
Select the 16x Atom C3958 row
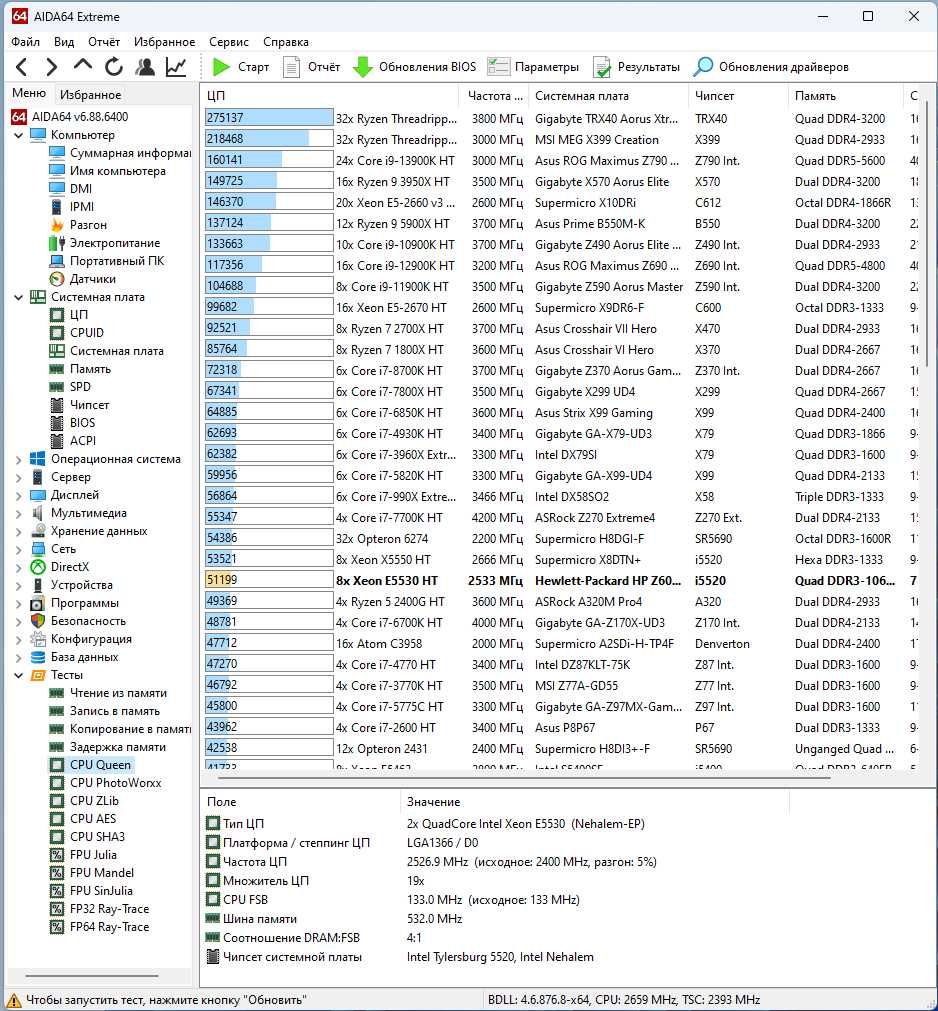tap(563, 643)
